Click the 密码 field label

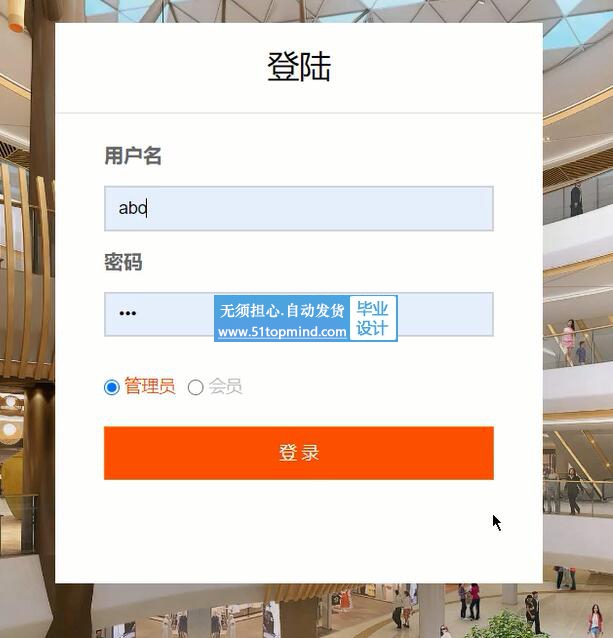click(123, 262)
